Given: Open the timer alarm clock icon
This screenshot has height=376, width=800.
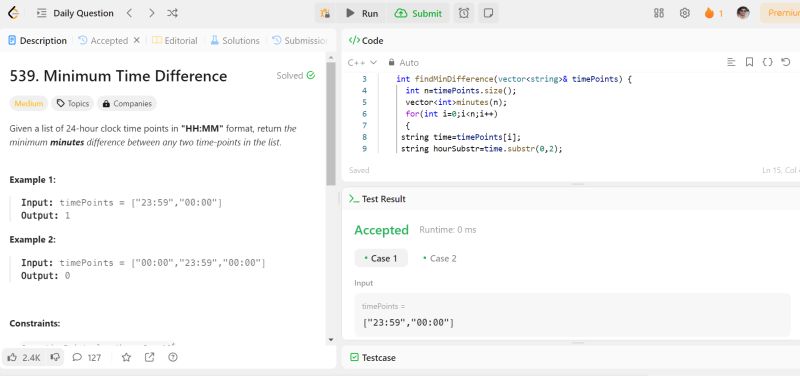Looking at the screenshot, I should [x=464, y=14].
